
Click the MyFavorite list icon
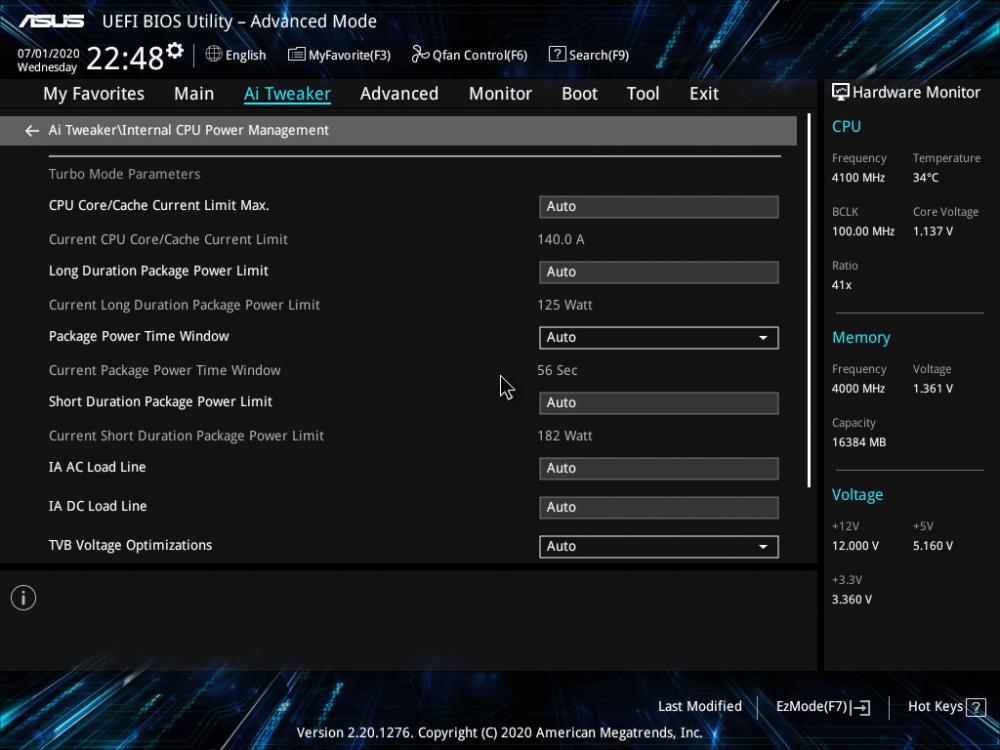pos(297,55)
